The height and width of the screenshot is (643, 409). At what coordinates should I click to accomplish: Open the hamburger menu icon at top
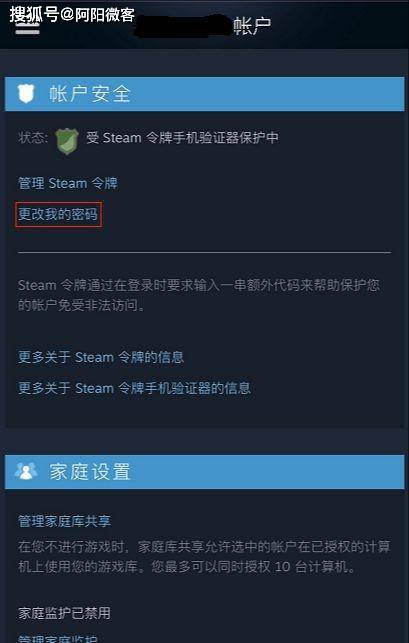coord(27,27)
